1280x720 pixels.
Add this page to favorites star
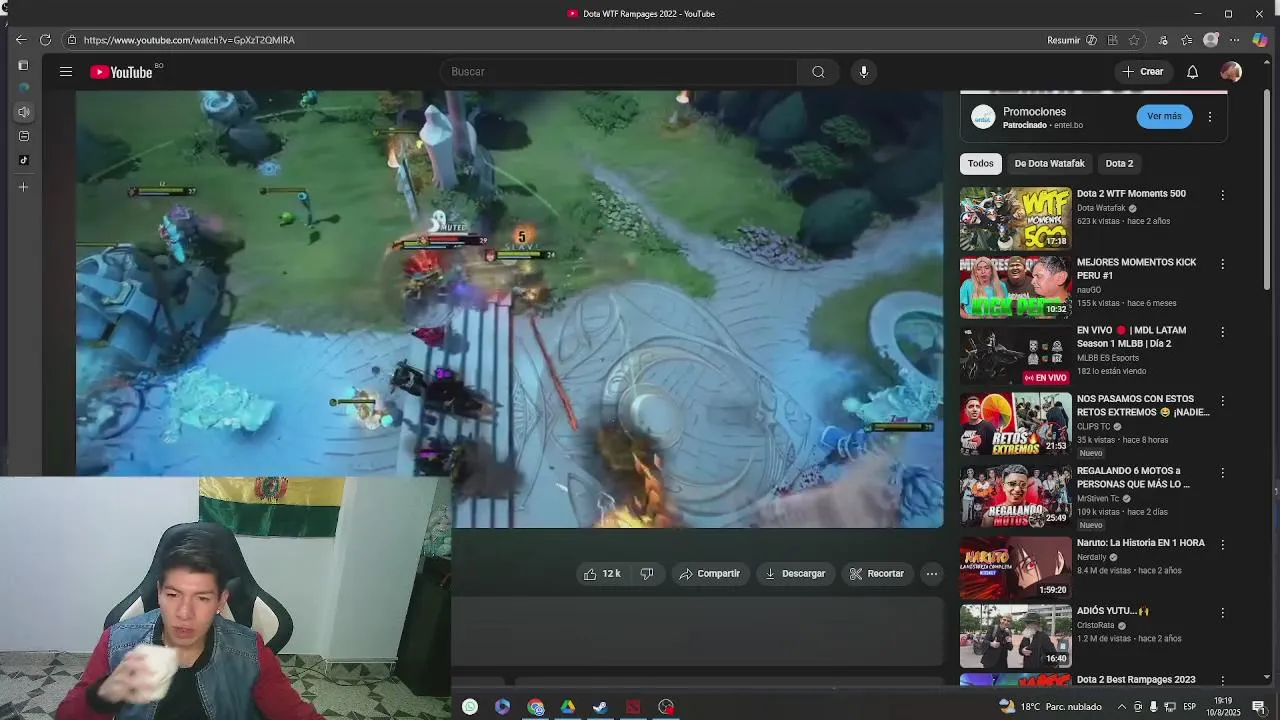click(1133, 40)
